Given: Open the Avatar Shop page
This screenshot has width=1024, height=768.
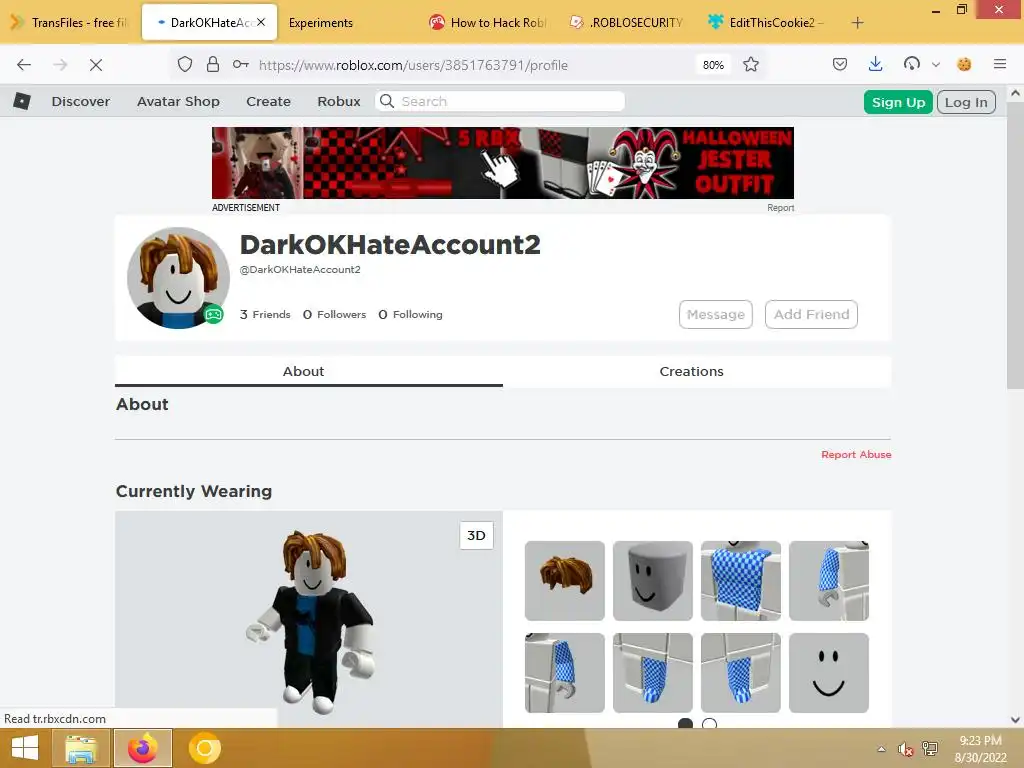Looking at the screenshot, I should click(x=178, y=102).
